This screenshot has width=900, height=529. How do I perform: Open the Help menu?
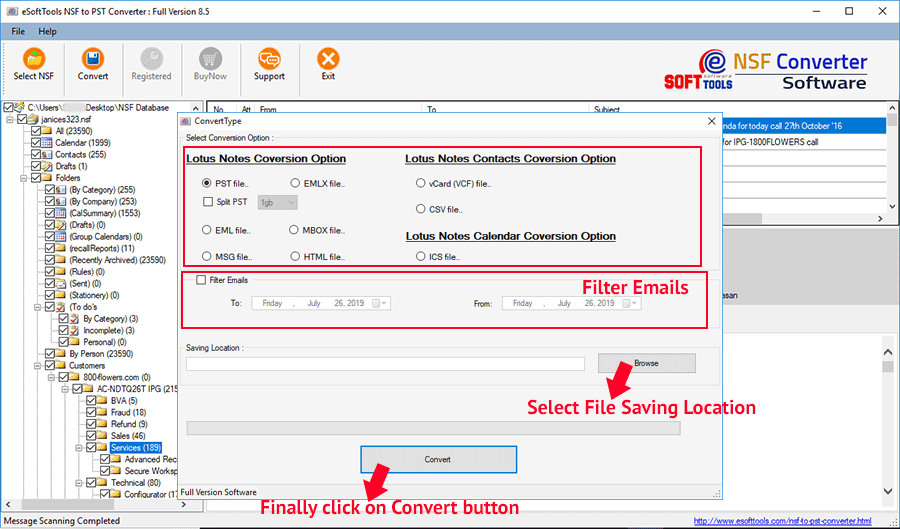[x=47, y=32]
